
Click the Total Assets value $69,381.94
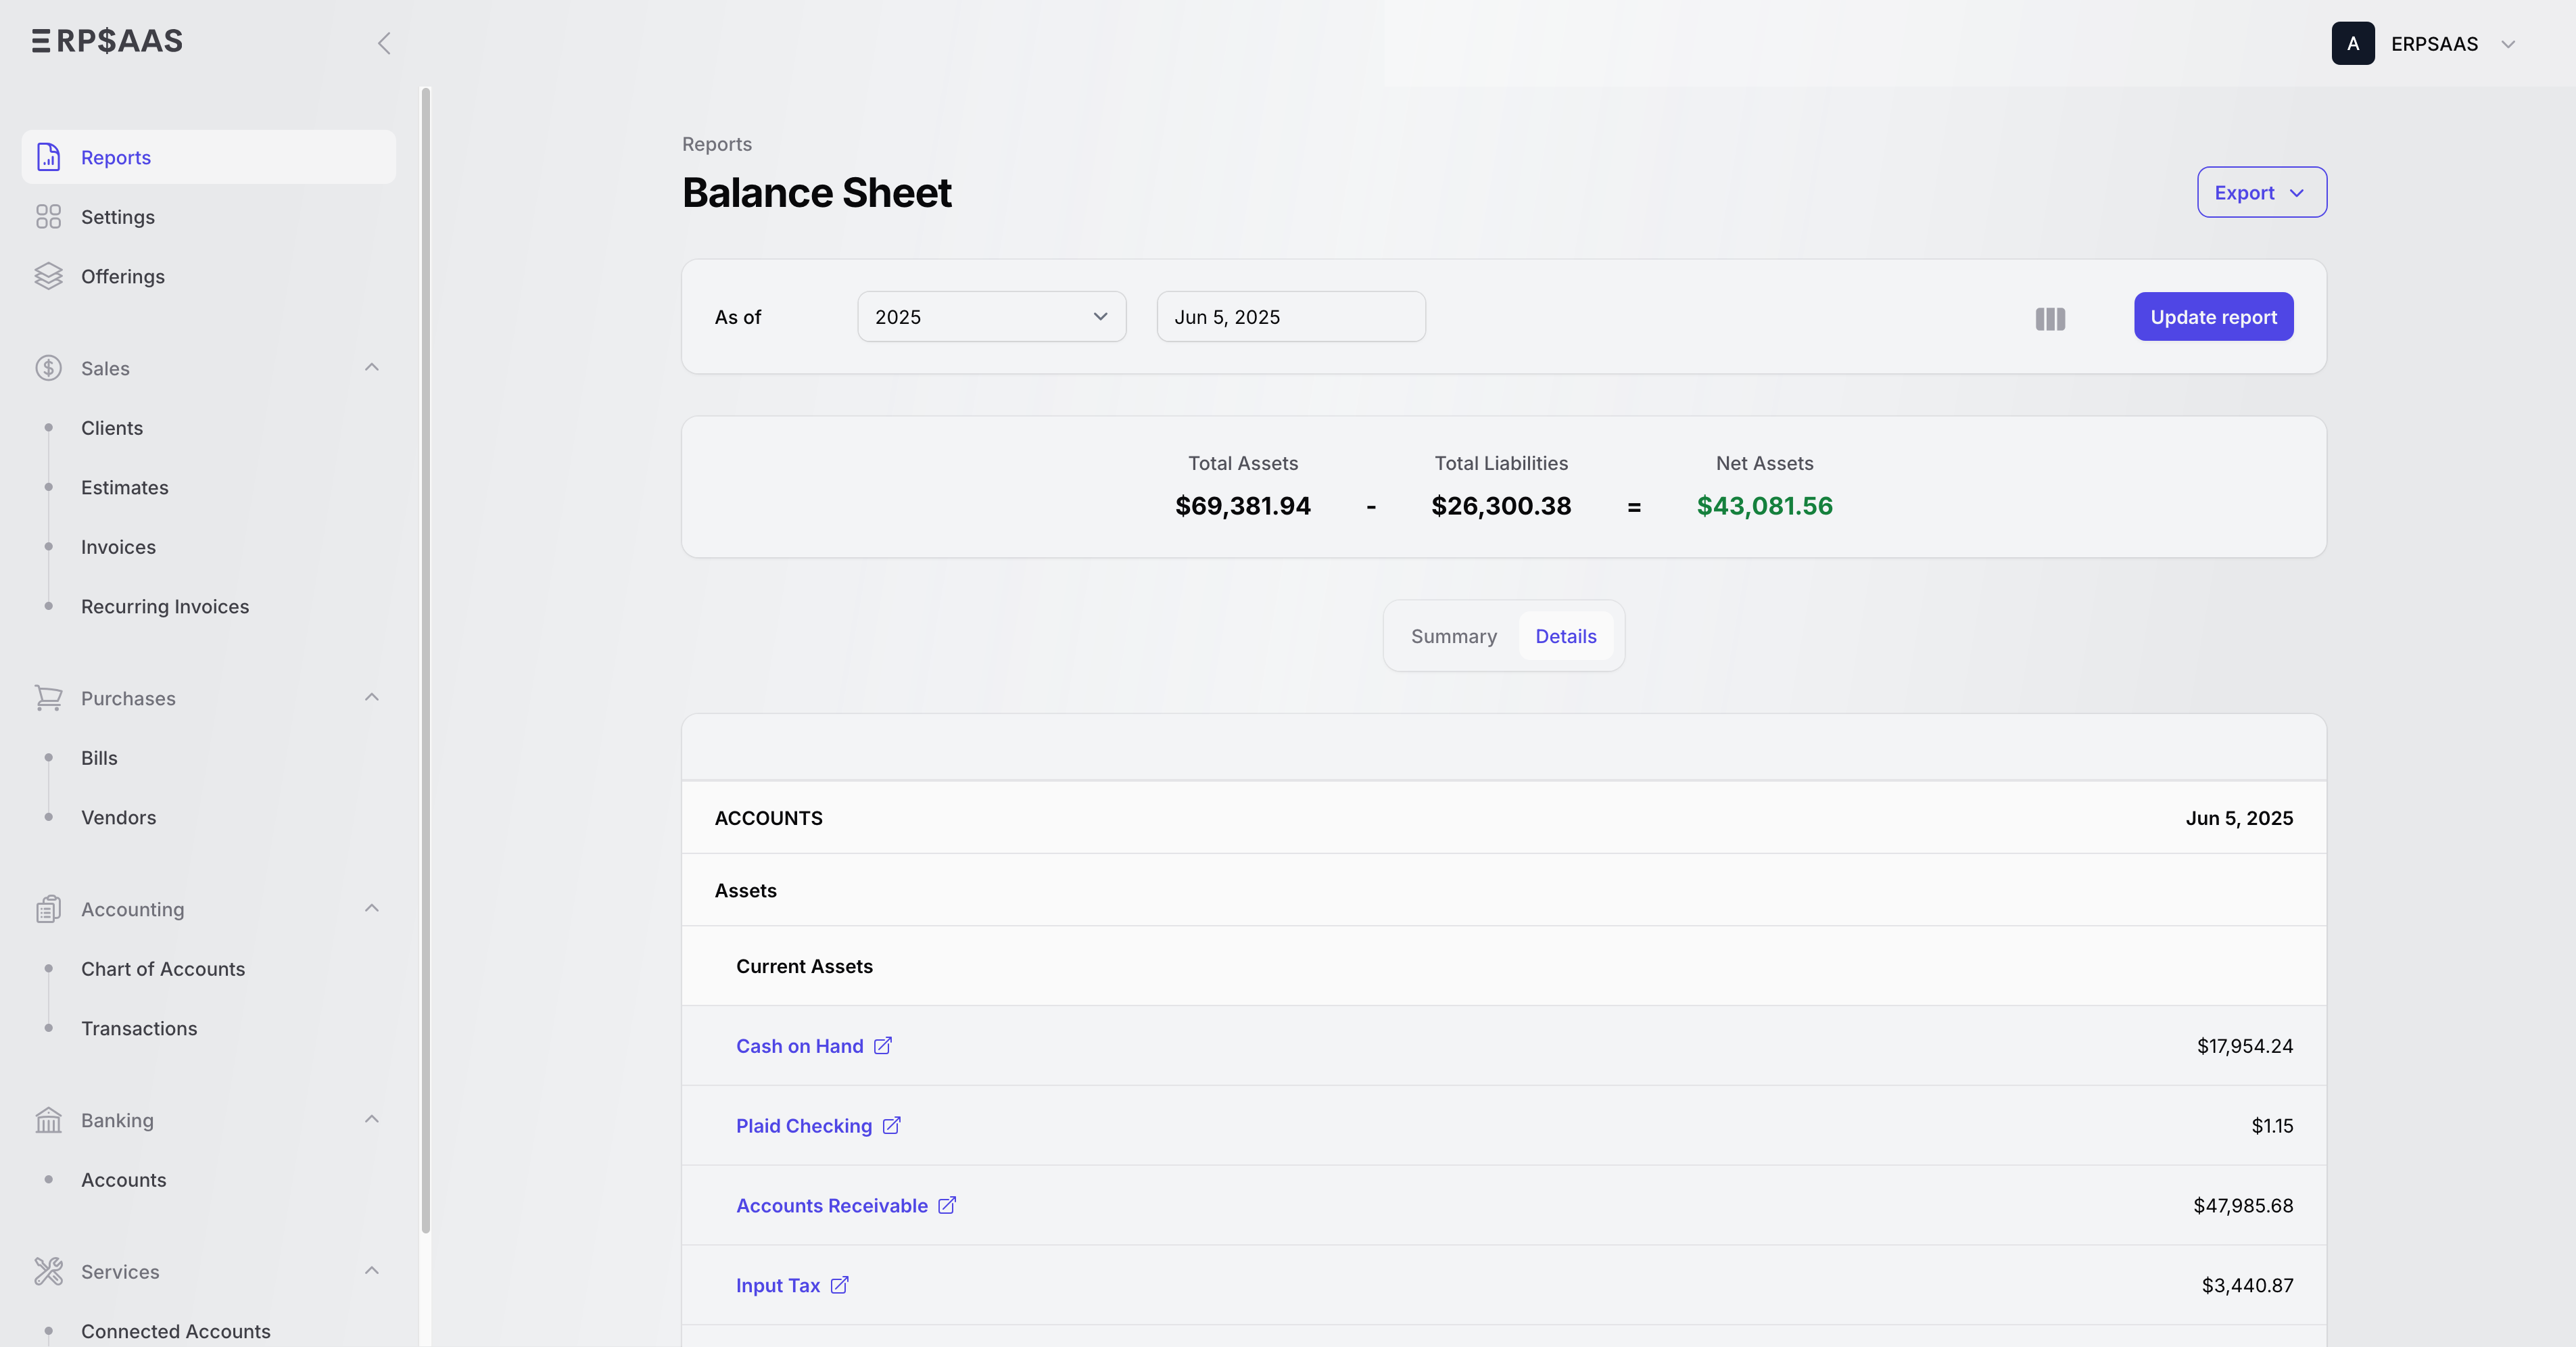(x=1243, y=506)
